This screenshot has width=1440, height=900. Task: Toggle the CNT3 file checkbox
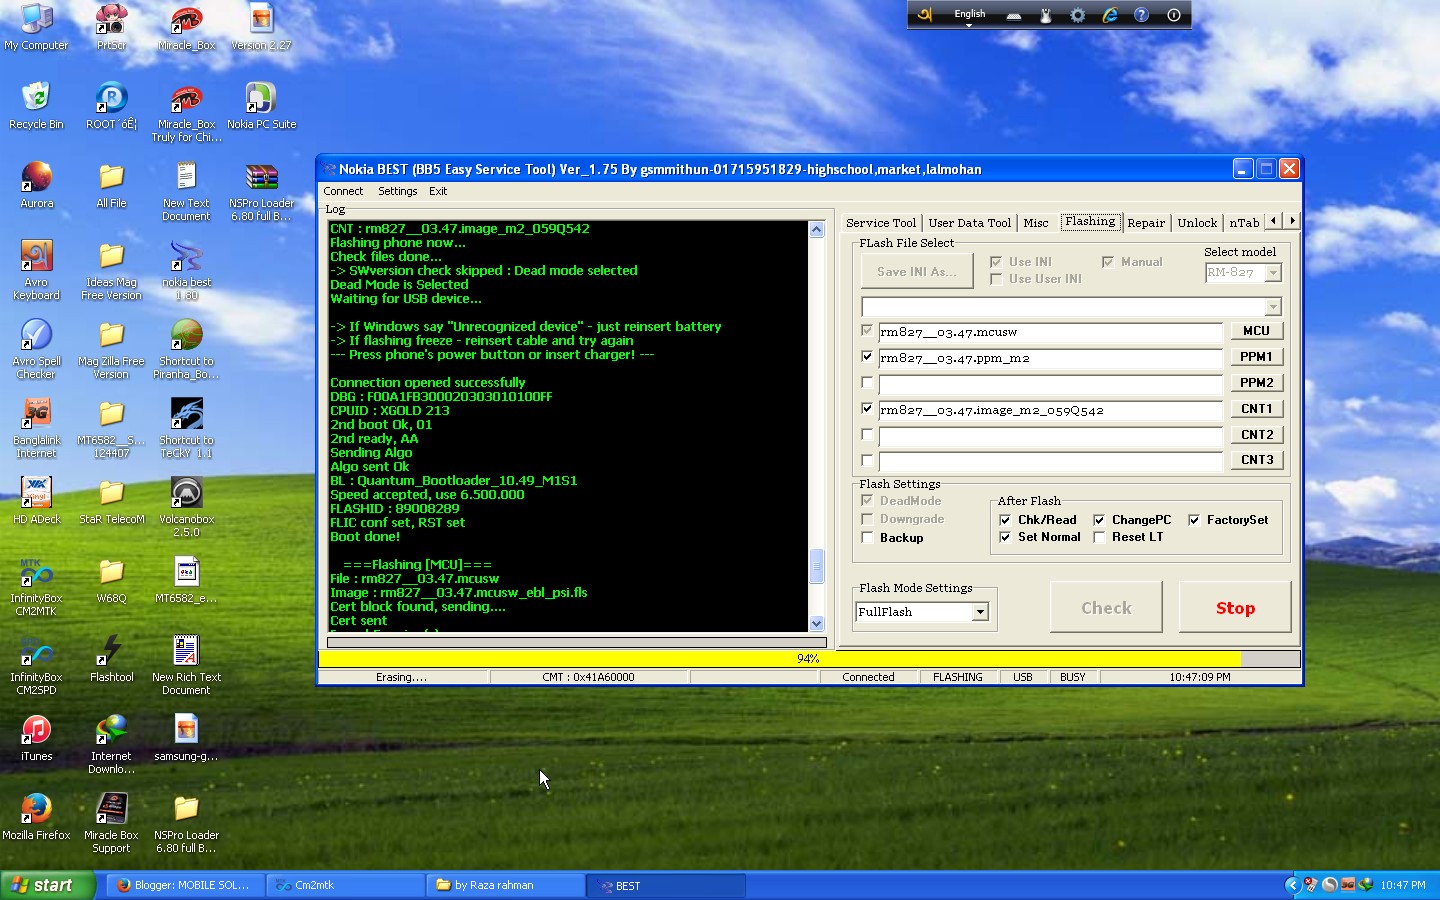coord(867,460)
